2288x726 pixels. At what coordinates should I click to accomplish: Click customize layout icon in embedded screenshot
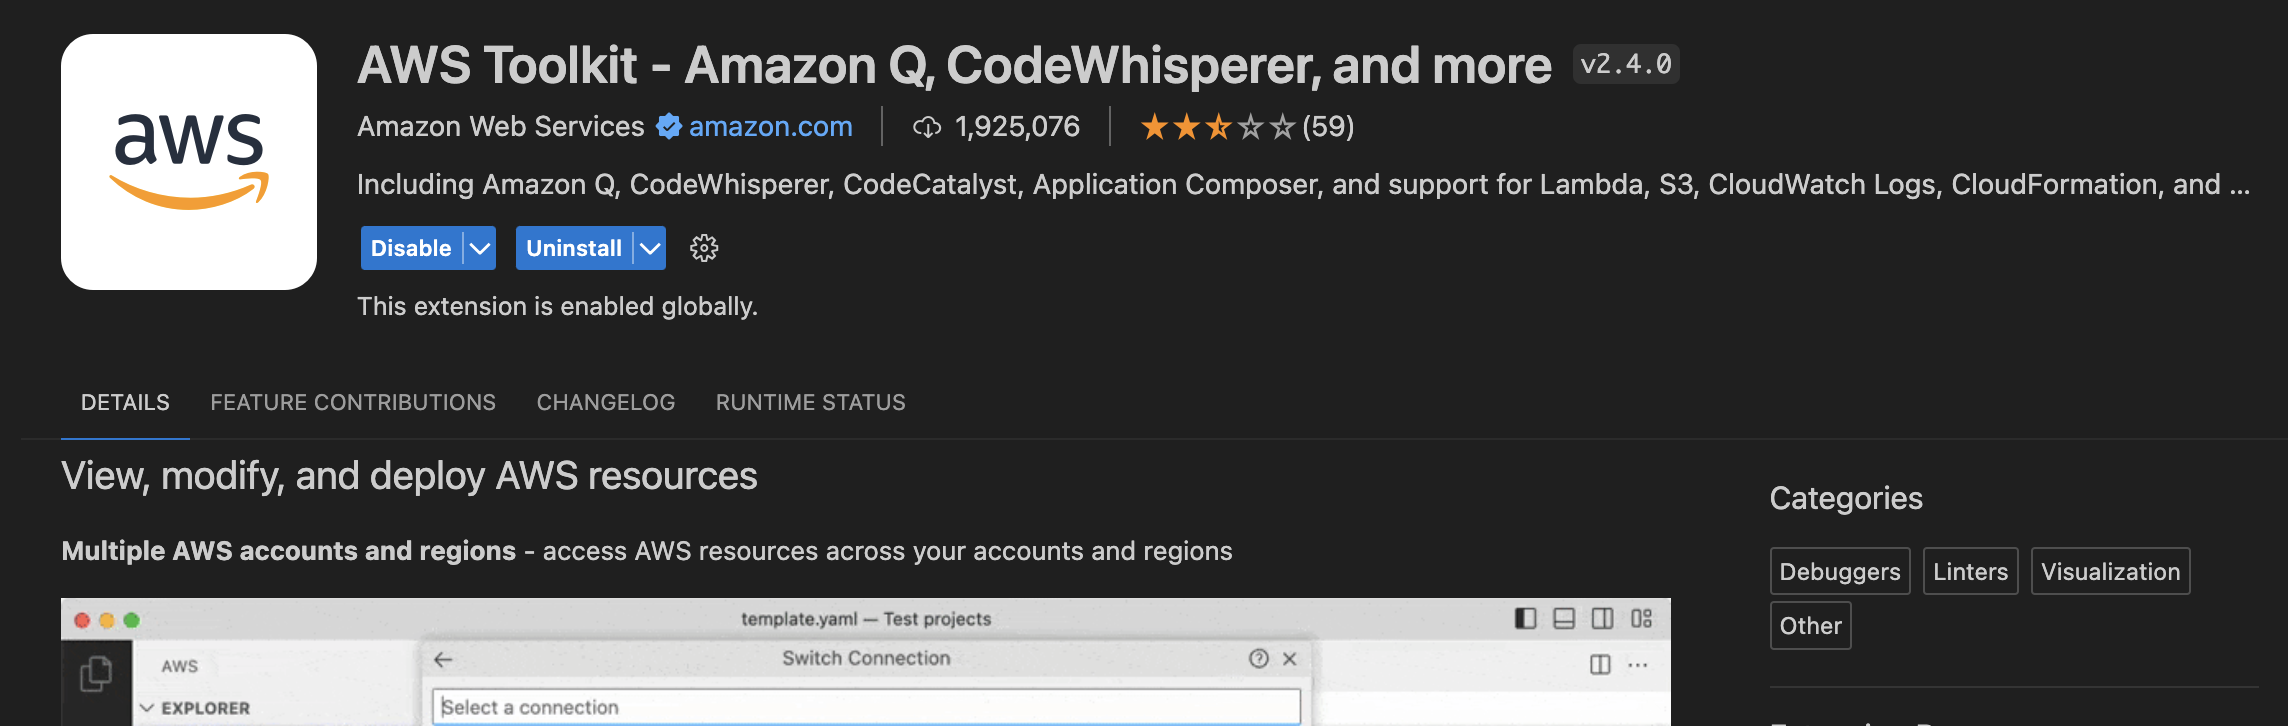coord(1641,618)
